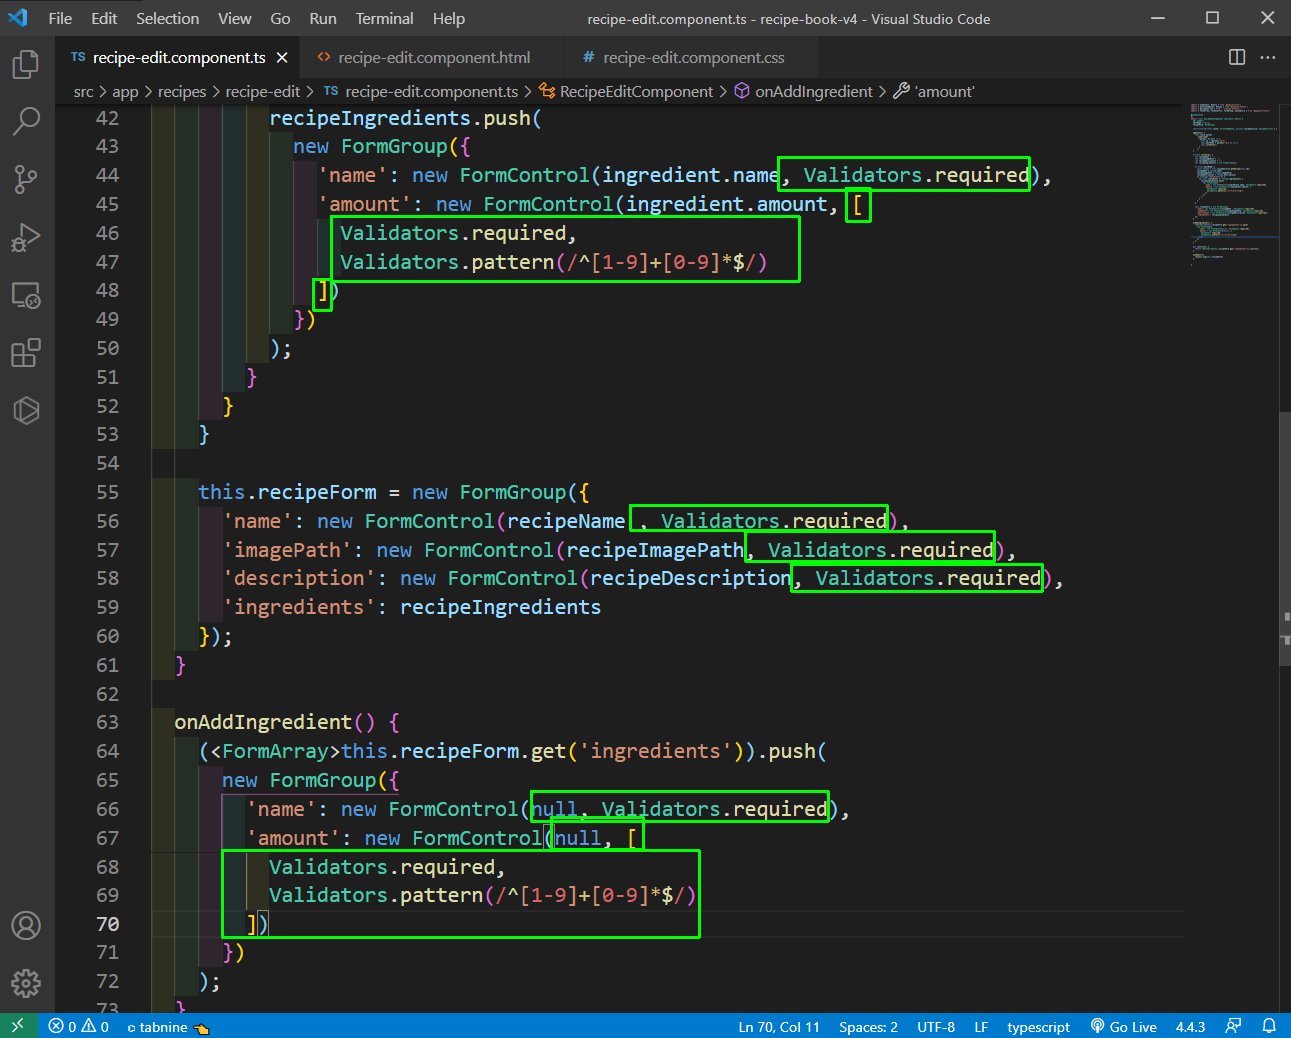Open the Explorer view in activity bar
Viewport: 1291px width, 1038px height.
click(x=26, y=65)
